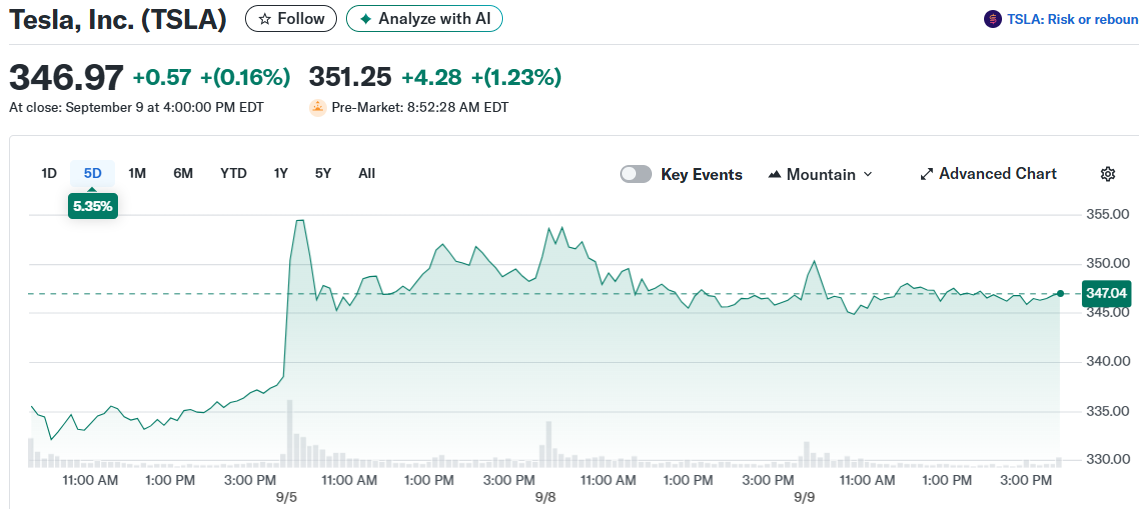The image size is (1139, 509).
Task: Click the Advanced Chart expand arrows icon
Action: (926, 174)
